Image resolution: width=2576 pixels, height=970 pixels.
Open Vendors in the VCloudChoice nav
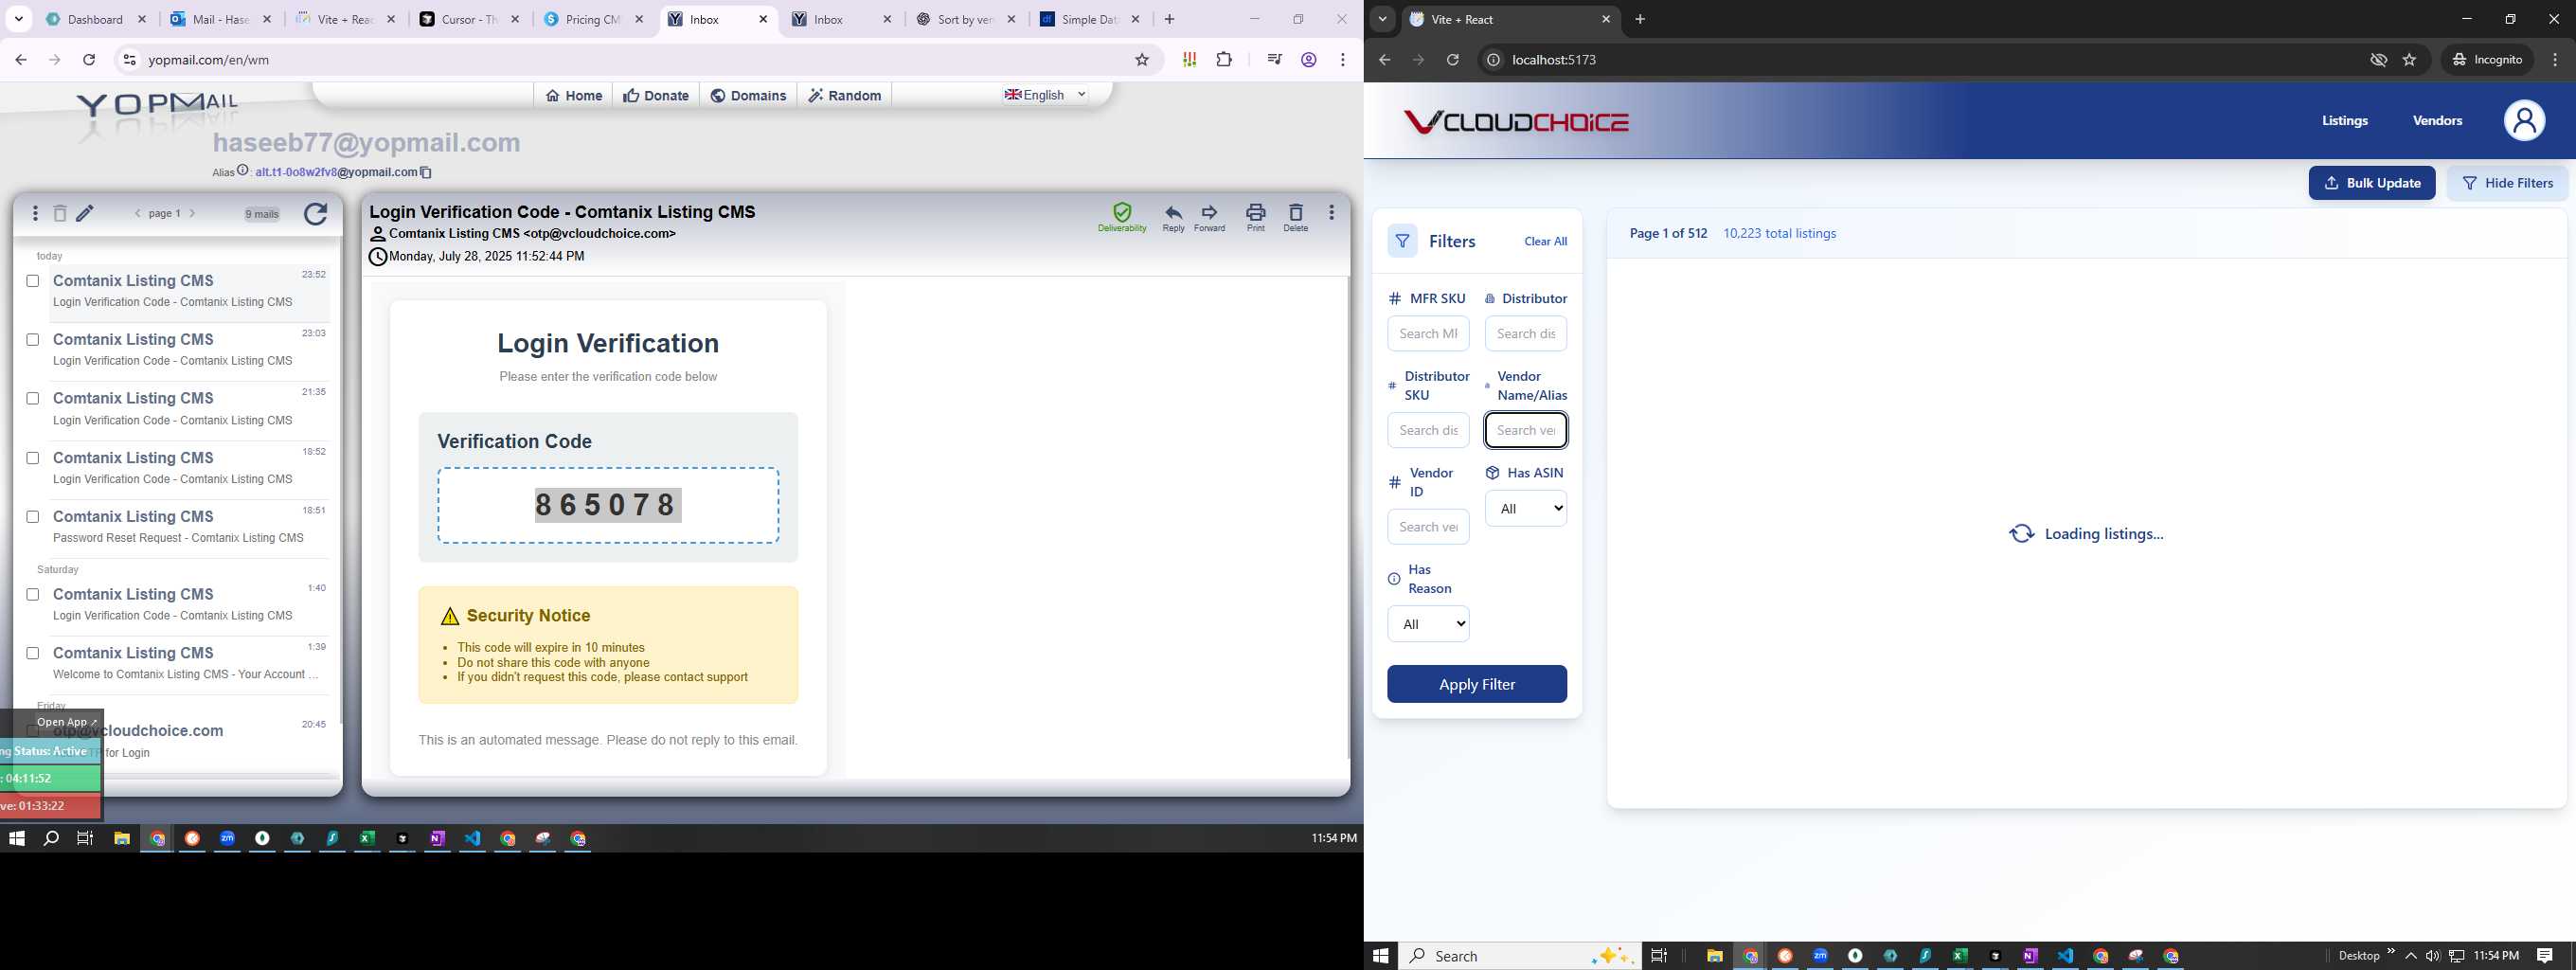(x=2437, y=121)
